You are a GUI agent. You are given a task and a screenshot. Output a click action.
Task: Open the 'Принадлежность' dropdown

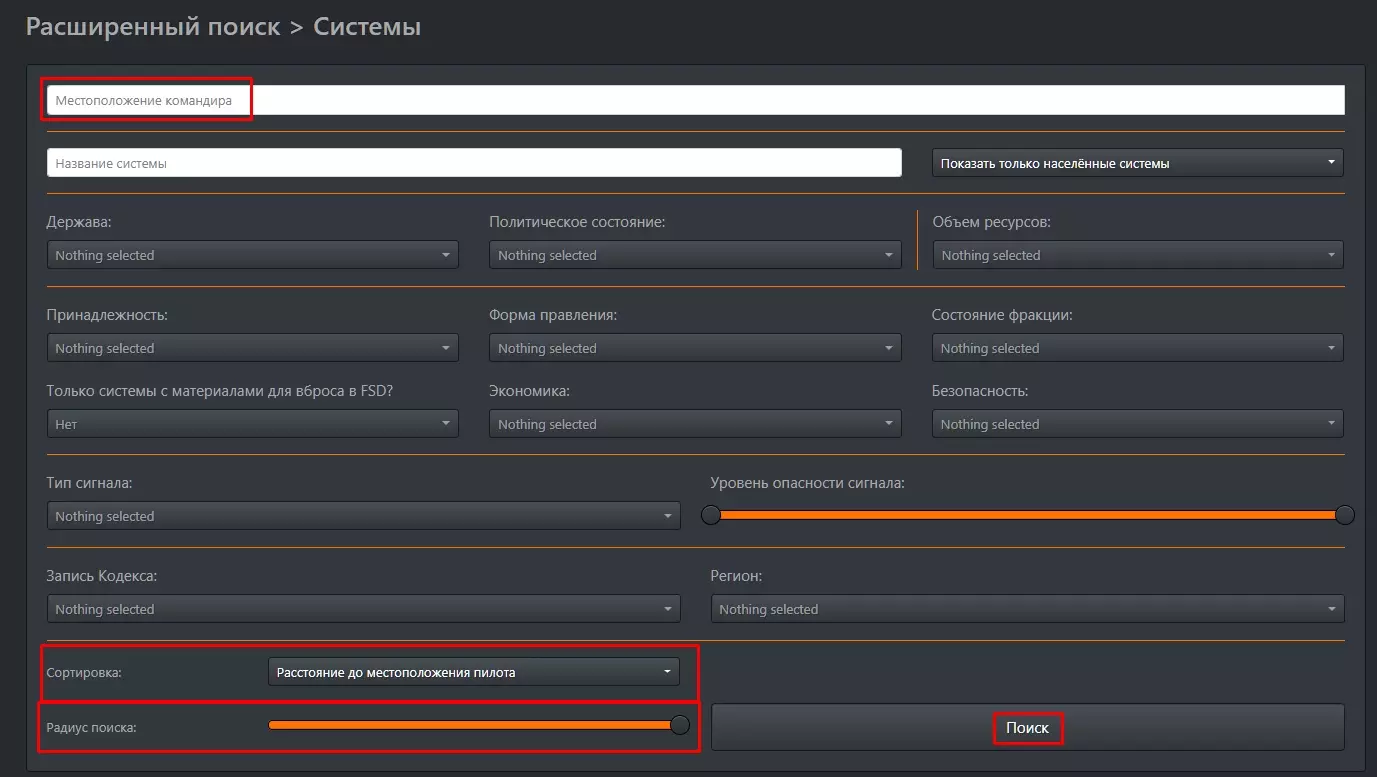pyautogui.click(x=252, y=348)
